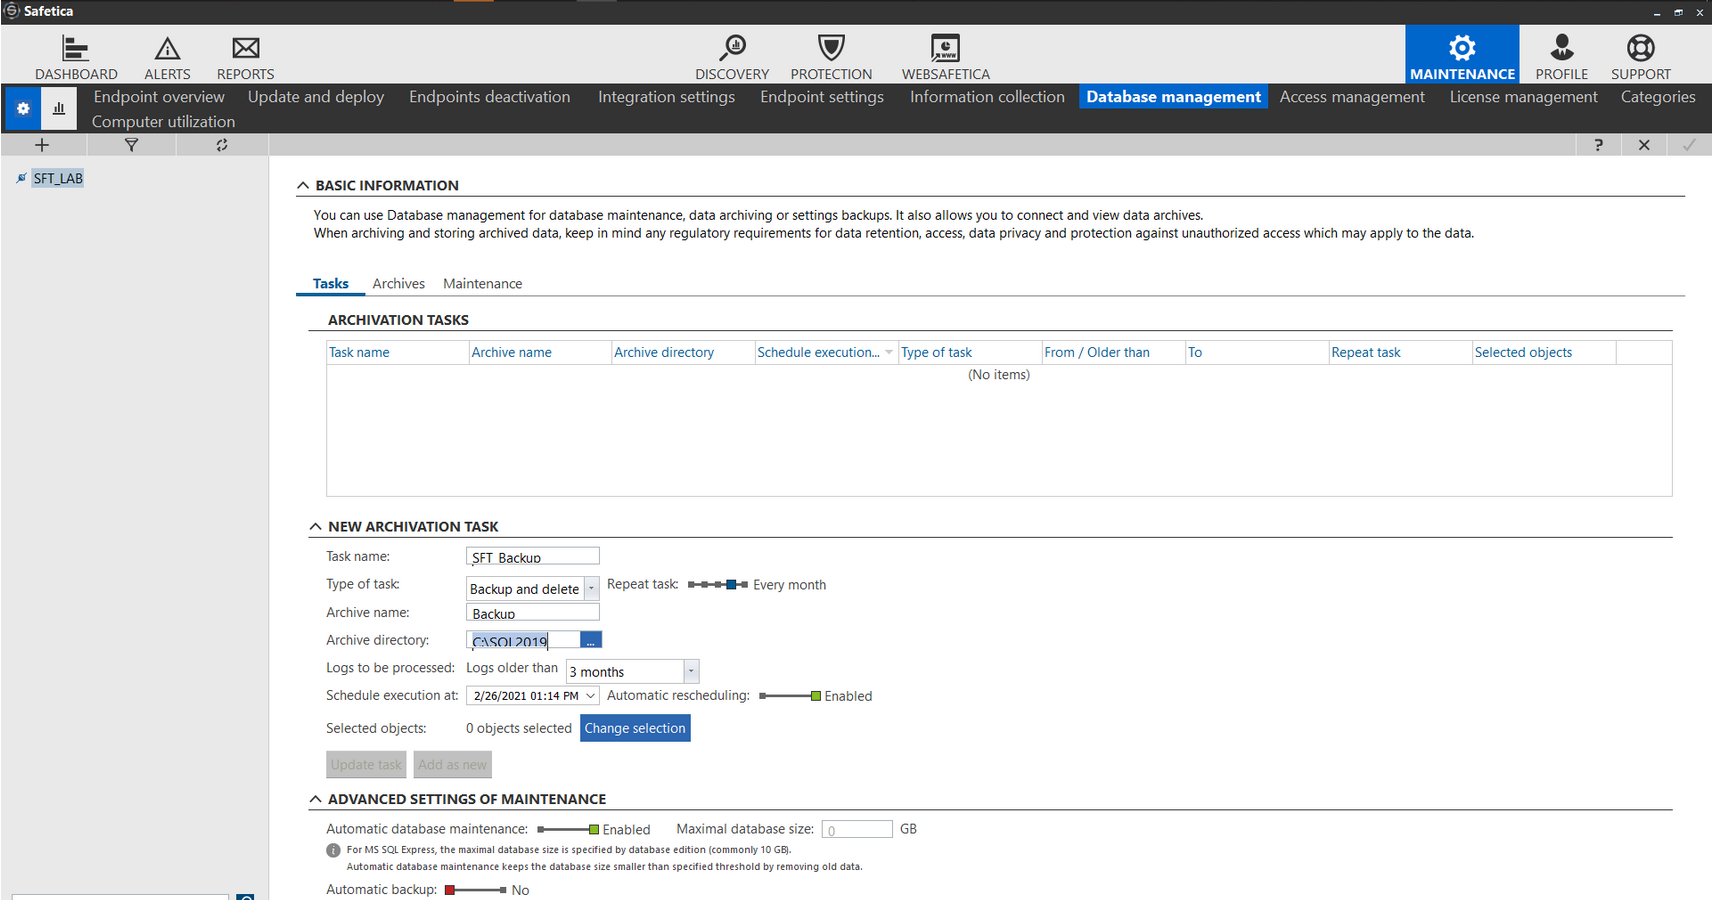The height and width of the screenshot is (900, 1715).
Task: Switch to settings mode gear button
Action: click(x=23, y=108)
